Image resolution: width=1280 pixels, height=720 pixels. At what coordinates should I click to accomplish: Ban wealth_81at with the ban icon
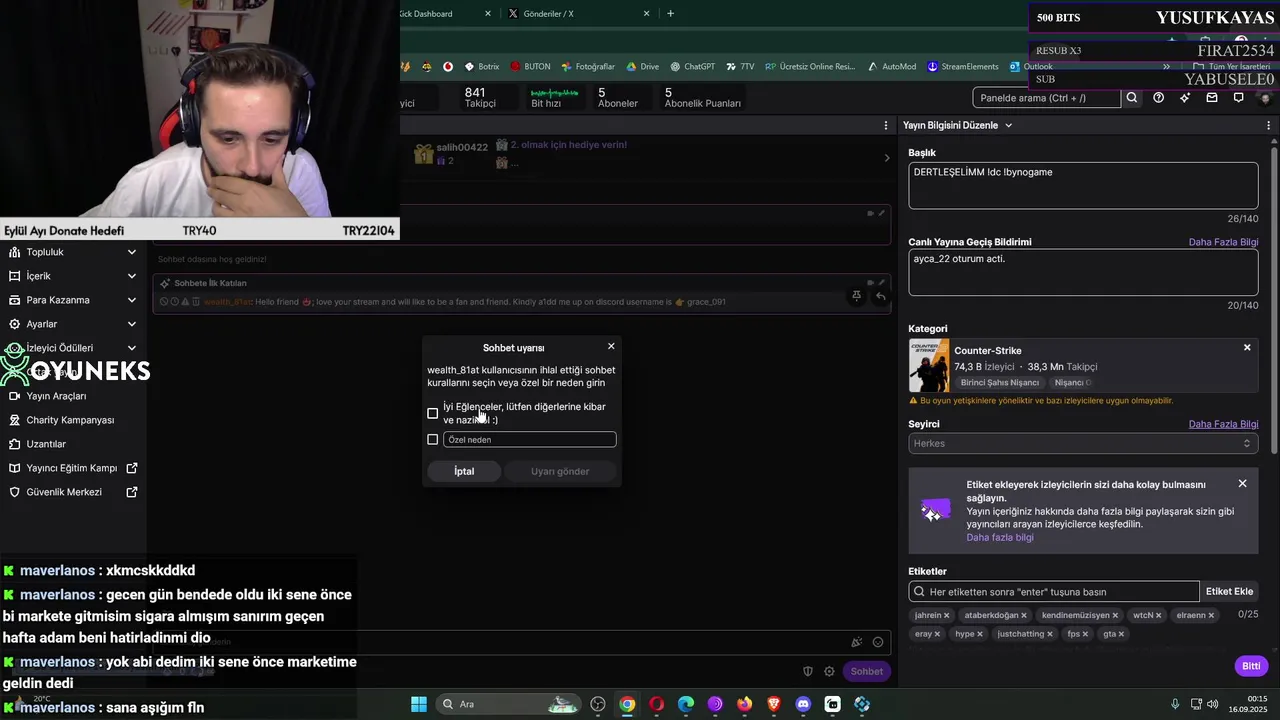(164, 302)
